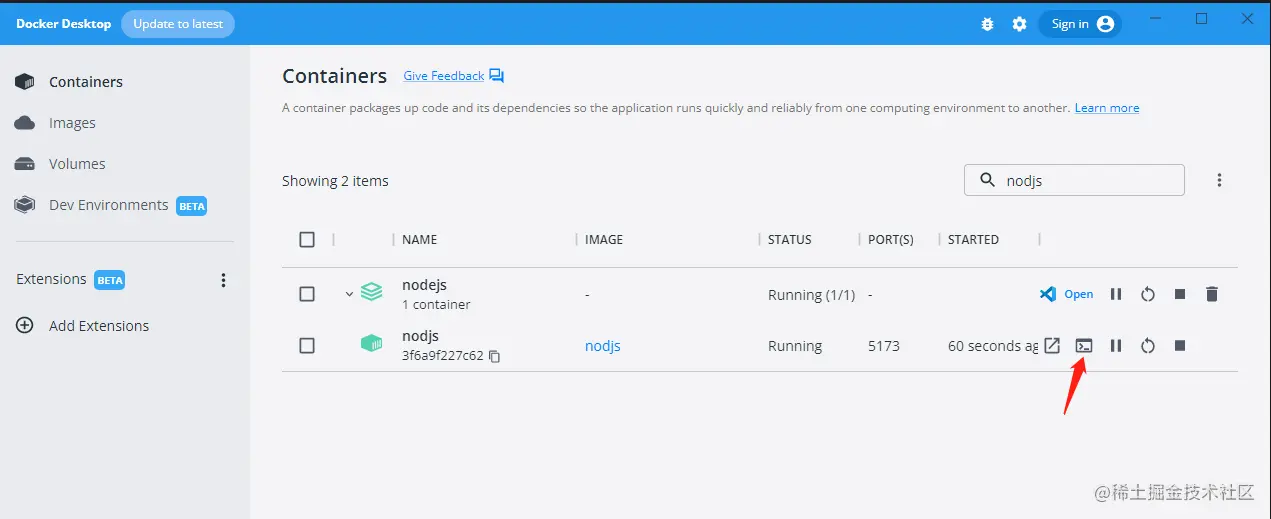Sort by STATUS column header
Image resolution: width=1271 pixels, height=519 pixels.
[790, 240]
